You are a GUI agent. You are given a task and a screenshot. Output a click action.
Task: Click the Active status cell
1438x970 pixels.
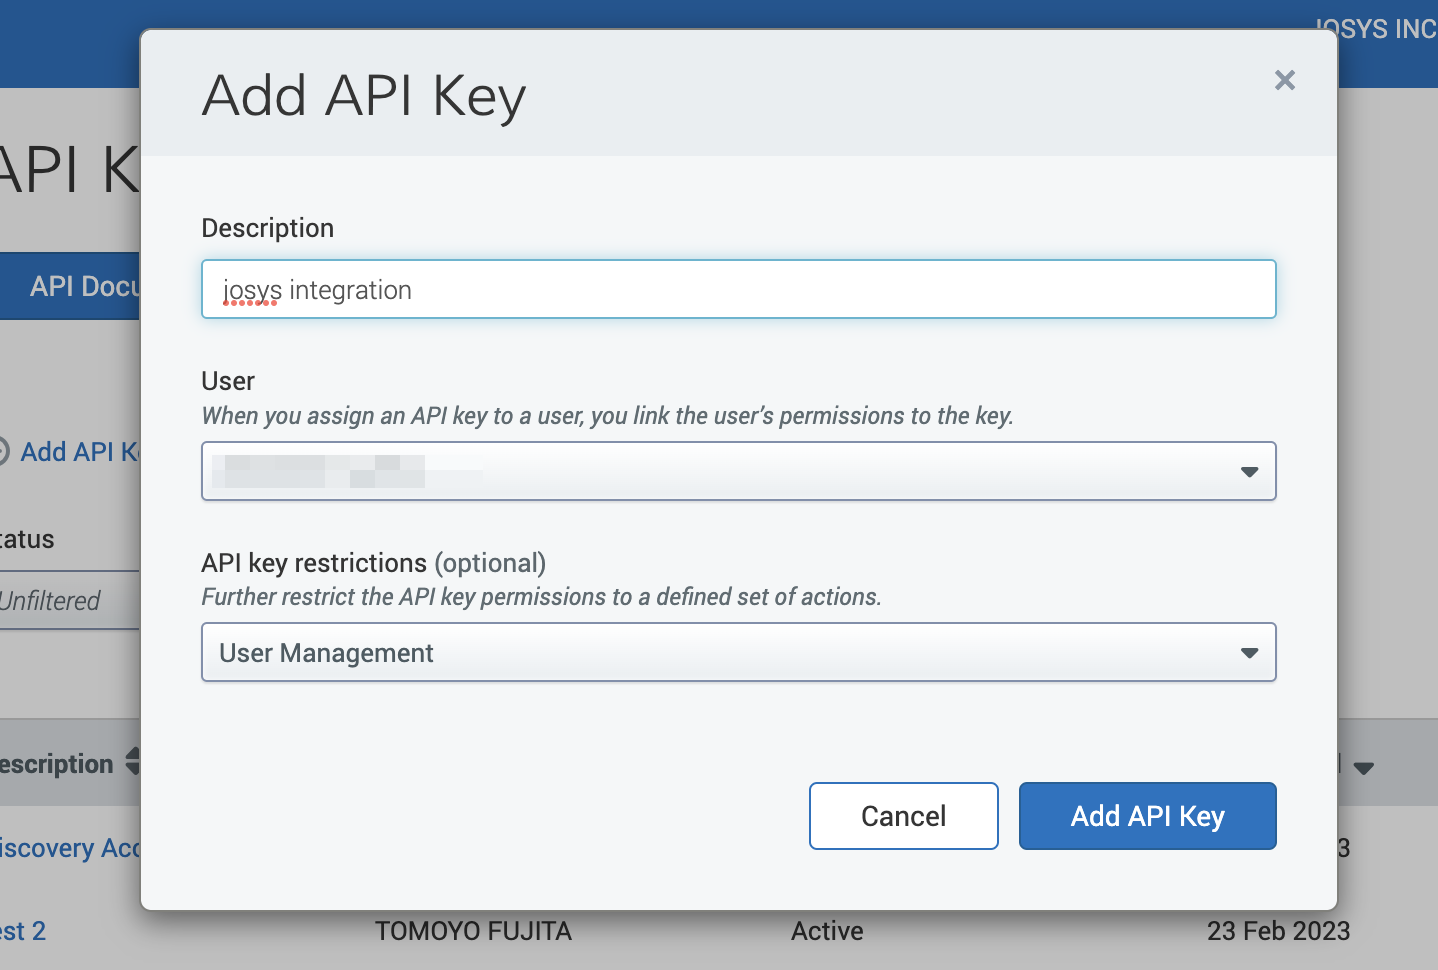827,931
